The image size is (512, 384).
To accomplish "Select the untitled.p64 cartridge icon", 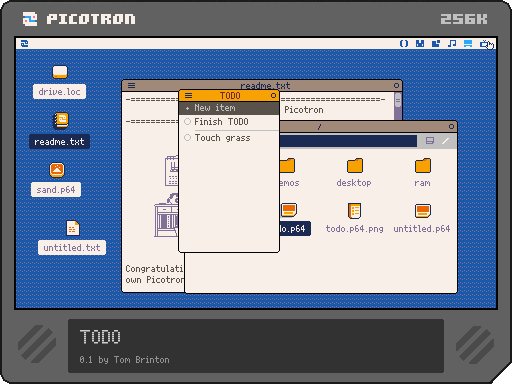I will click(x=423, y=211).
